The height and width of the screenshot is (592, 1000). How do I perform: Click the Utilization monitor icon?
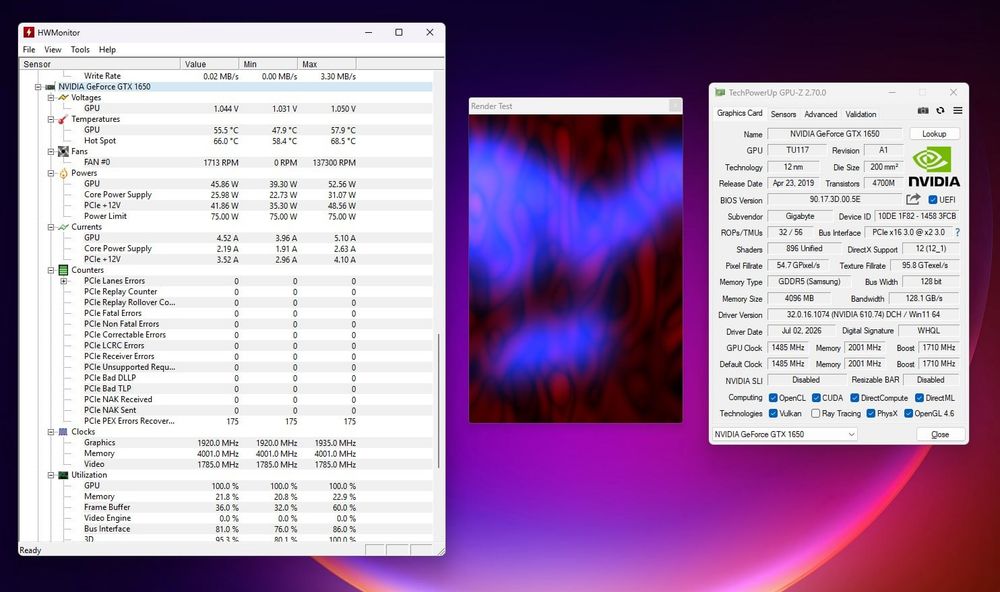[x=63, y=475]
